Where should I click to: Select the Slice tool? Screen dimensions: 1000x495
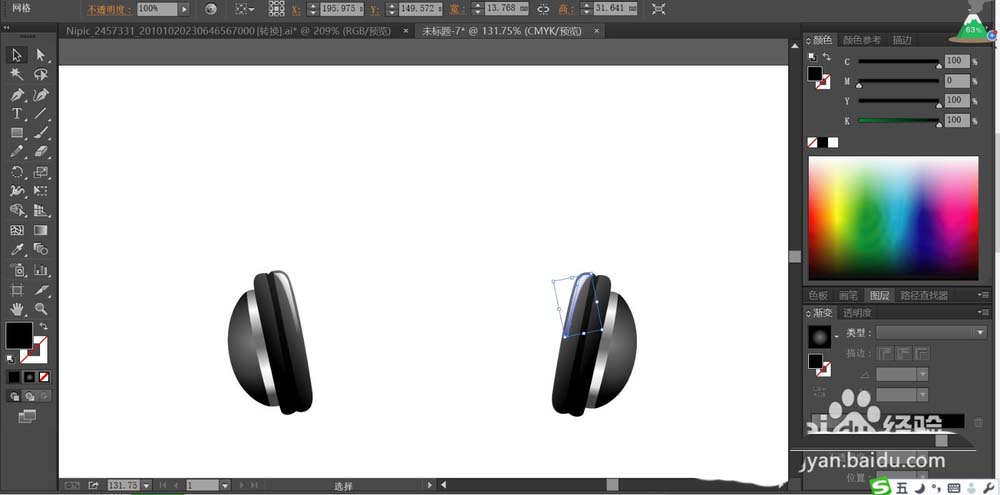click(x=41, y=290)
